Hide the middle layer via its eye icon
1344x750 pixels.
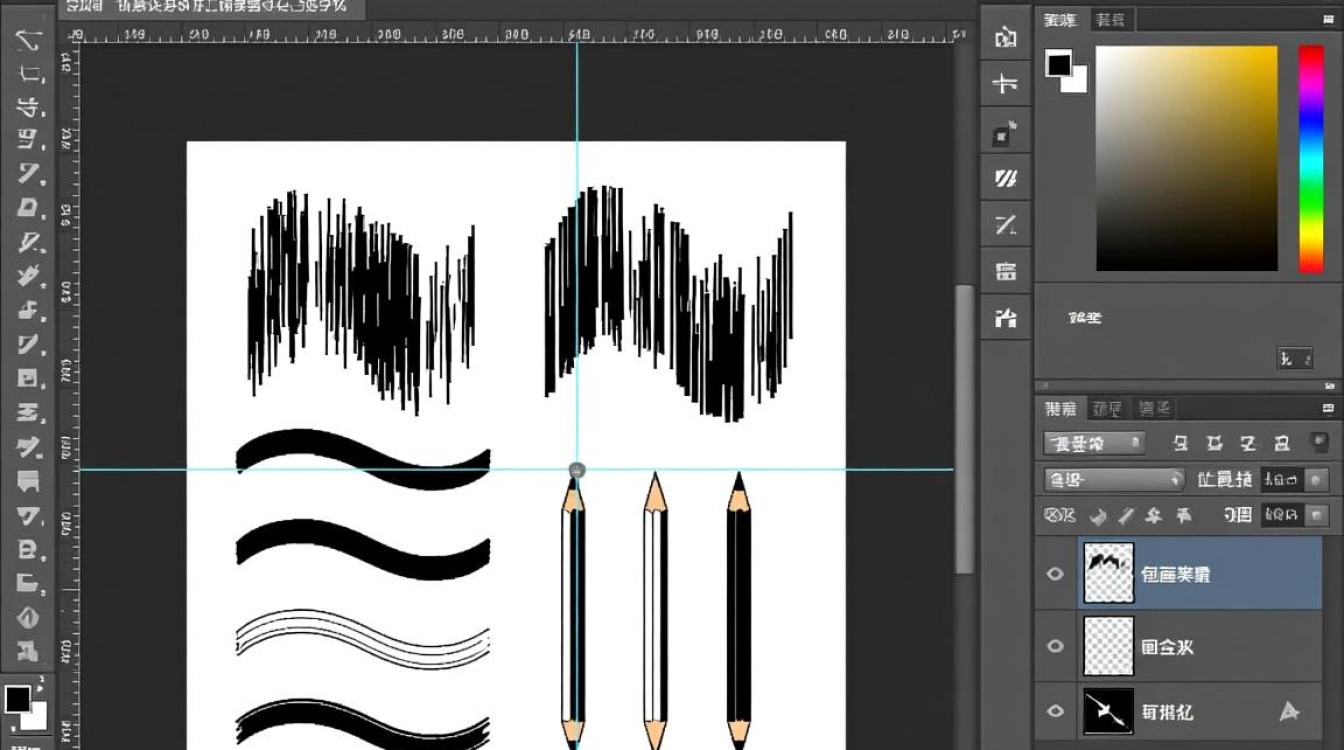tap(1055, 646)
